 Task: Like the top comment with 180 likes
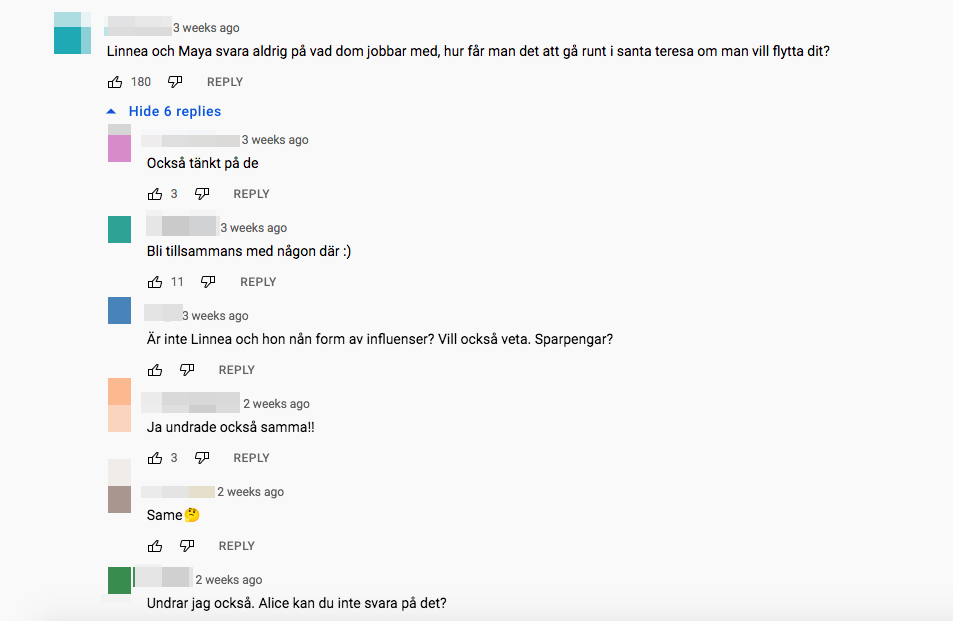click(115, 82)
